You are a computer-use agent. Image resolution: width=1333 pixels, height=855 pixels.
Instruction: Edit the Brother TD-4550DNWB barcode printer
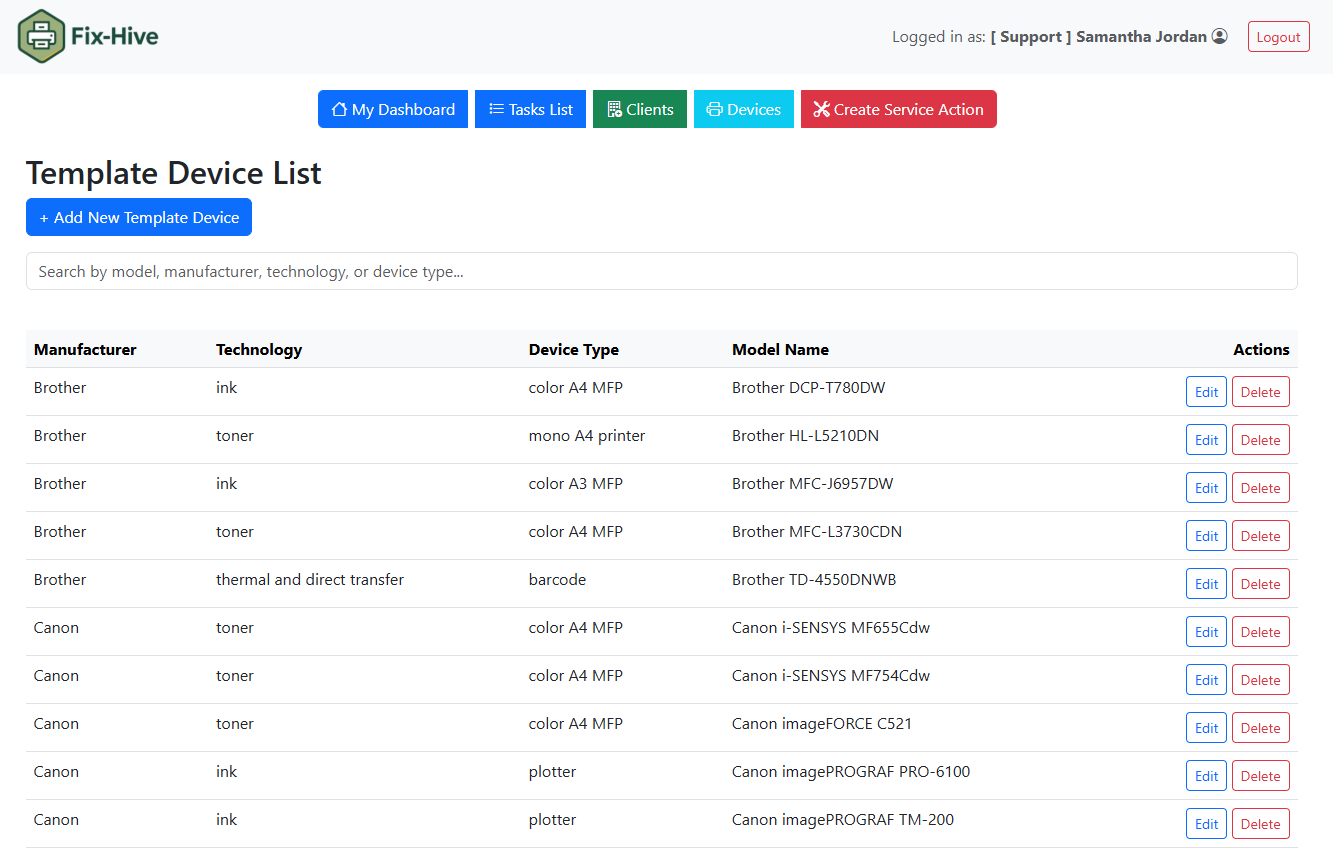[x=1206, y=584]
